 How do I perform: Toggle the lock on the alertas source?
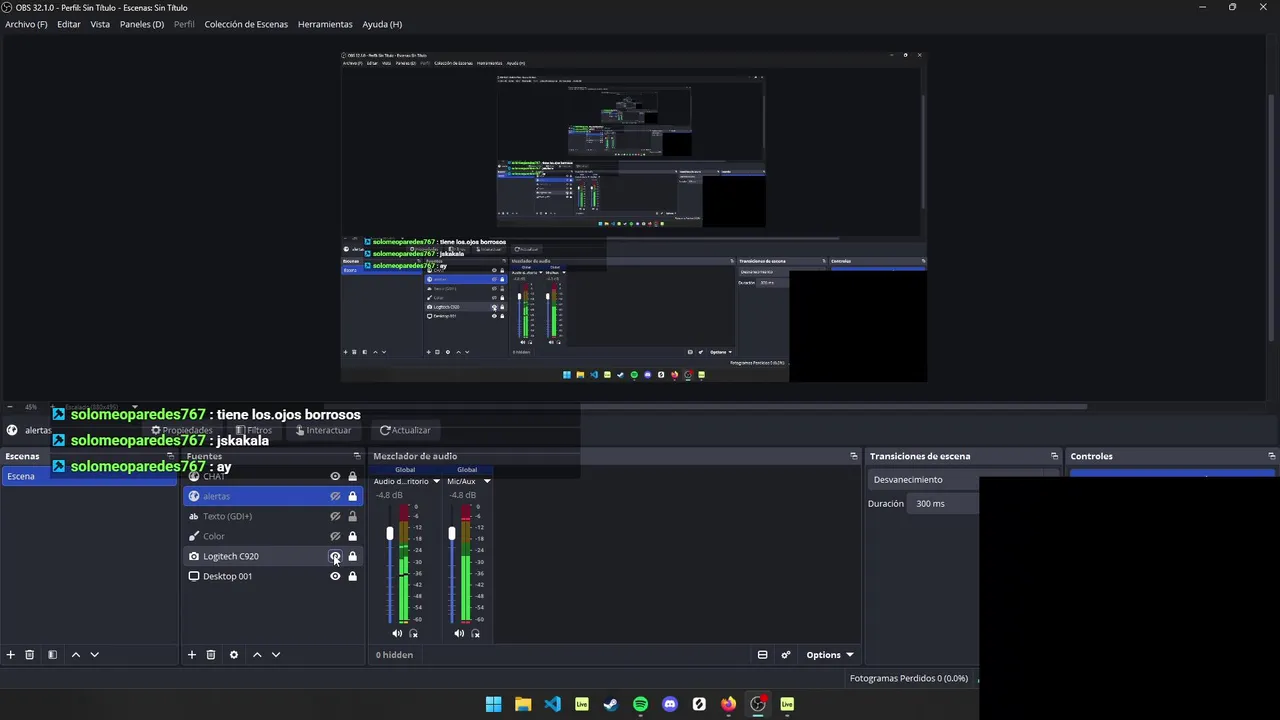pos(352,496)
